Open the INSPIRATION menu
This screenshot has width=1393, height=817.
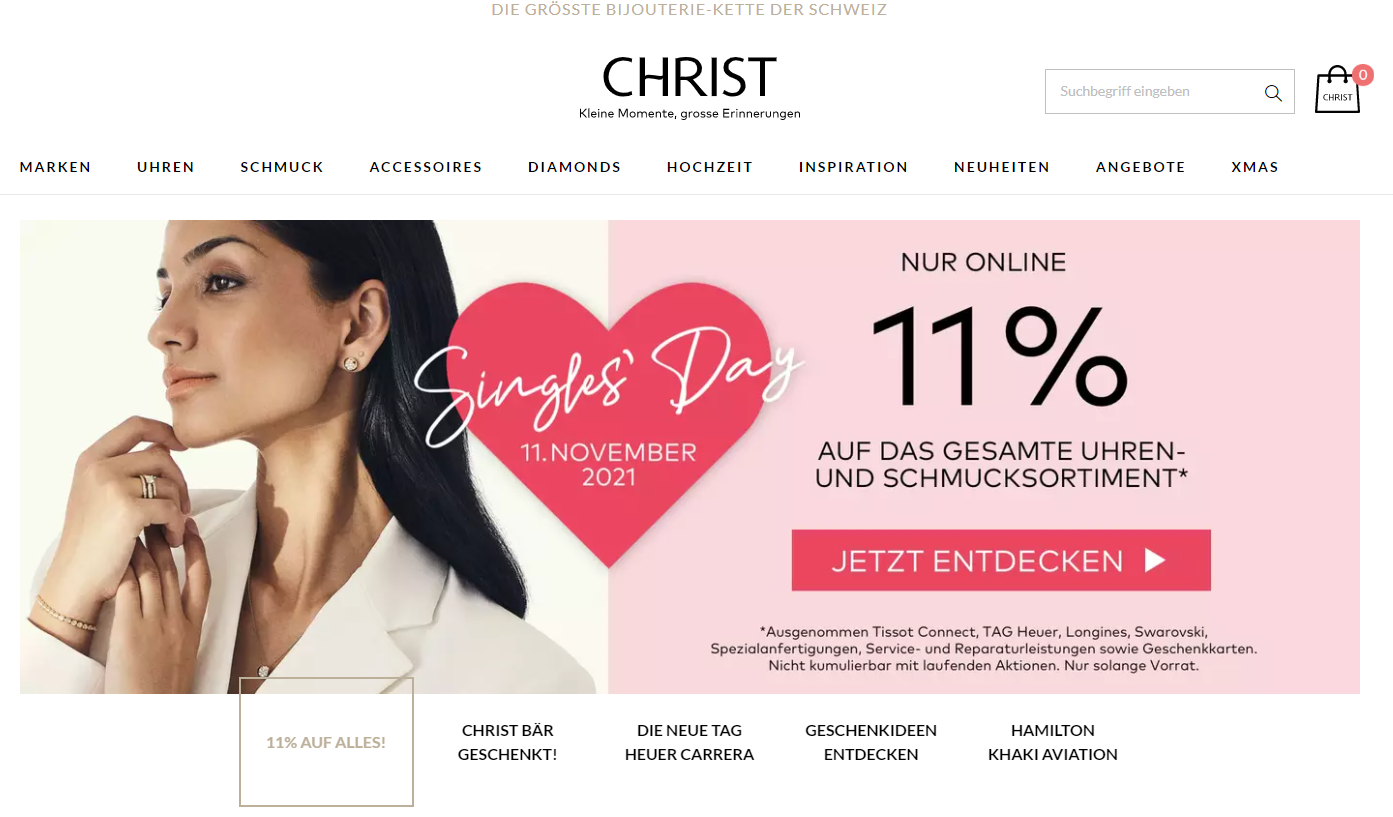pos(853,167)
